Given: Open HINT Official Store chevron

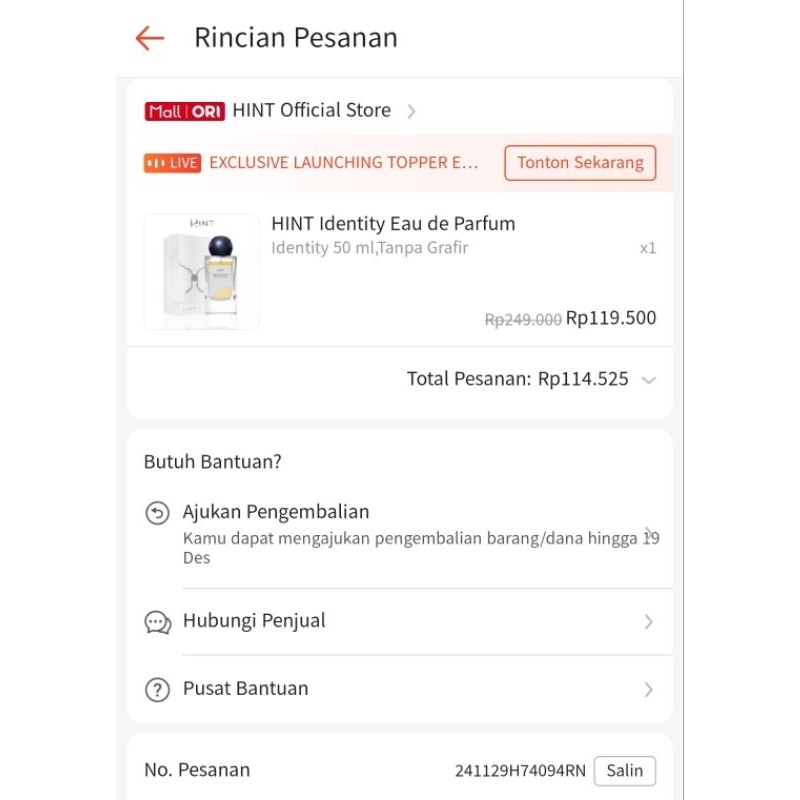Looking at the screenshot, I should pos(411,111).
